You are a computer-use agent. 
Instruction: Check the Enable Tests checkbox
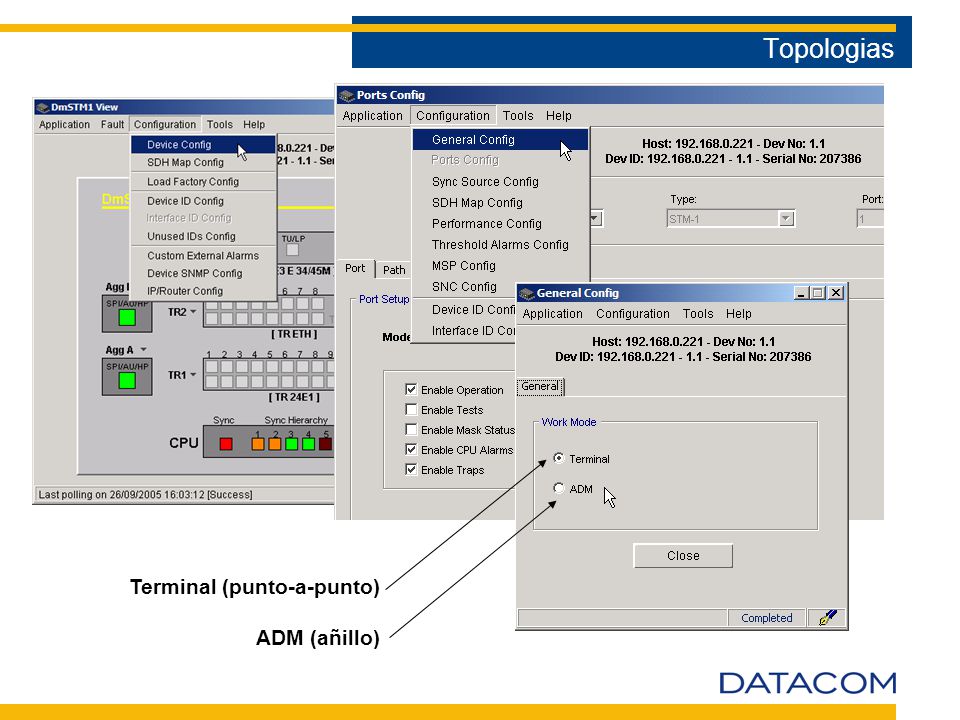pos(411,410)
